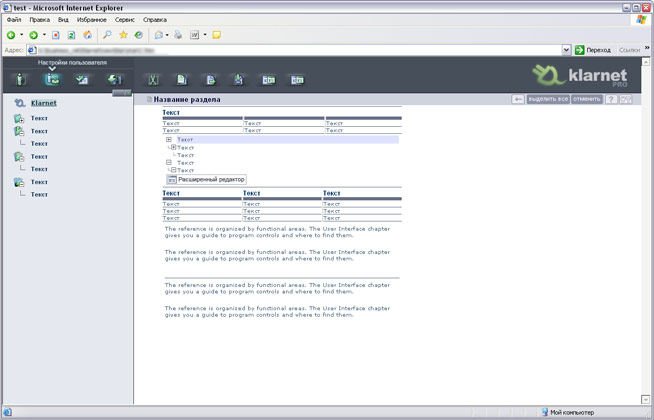
Task: Click the 'выделить все' button
Action: point(548,100)
